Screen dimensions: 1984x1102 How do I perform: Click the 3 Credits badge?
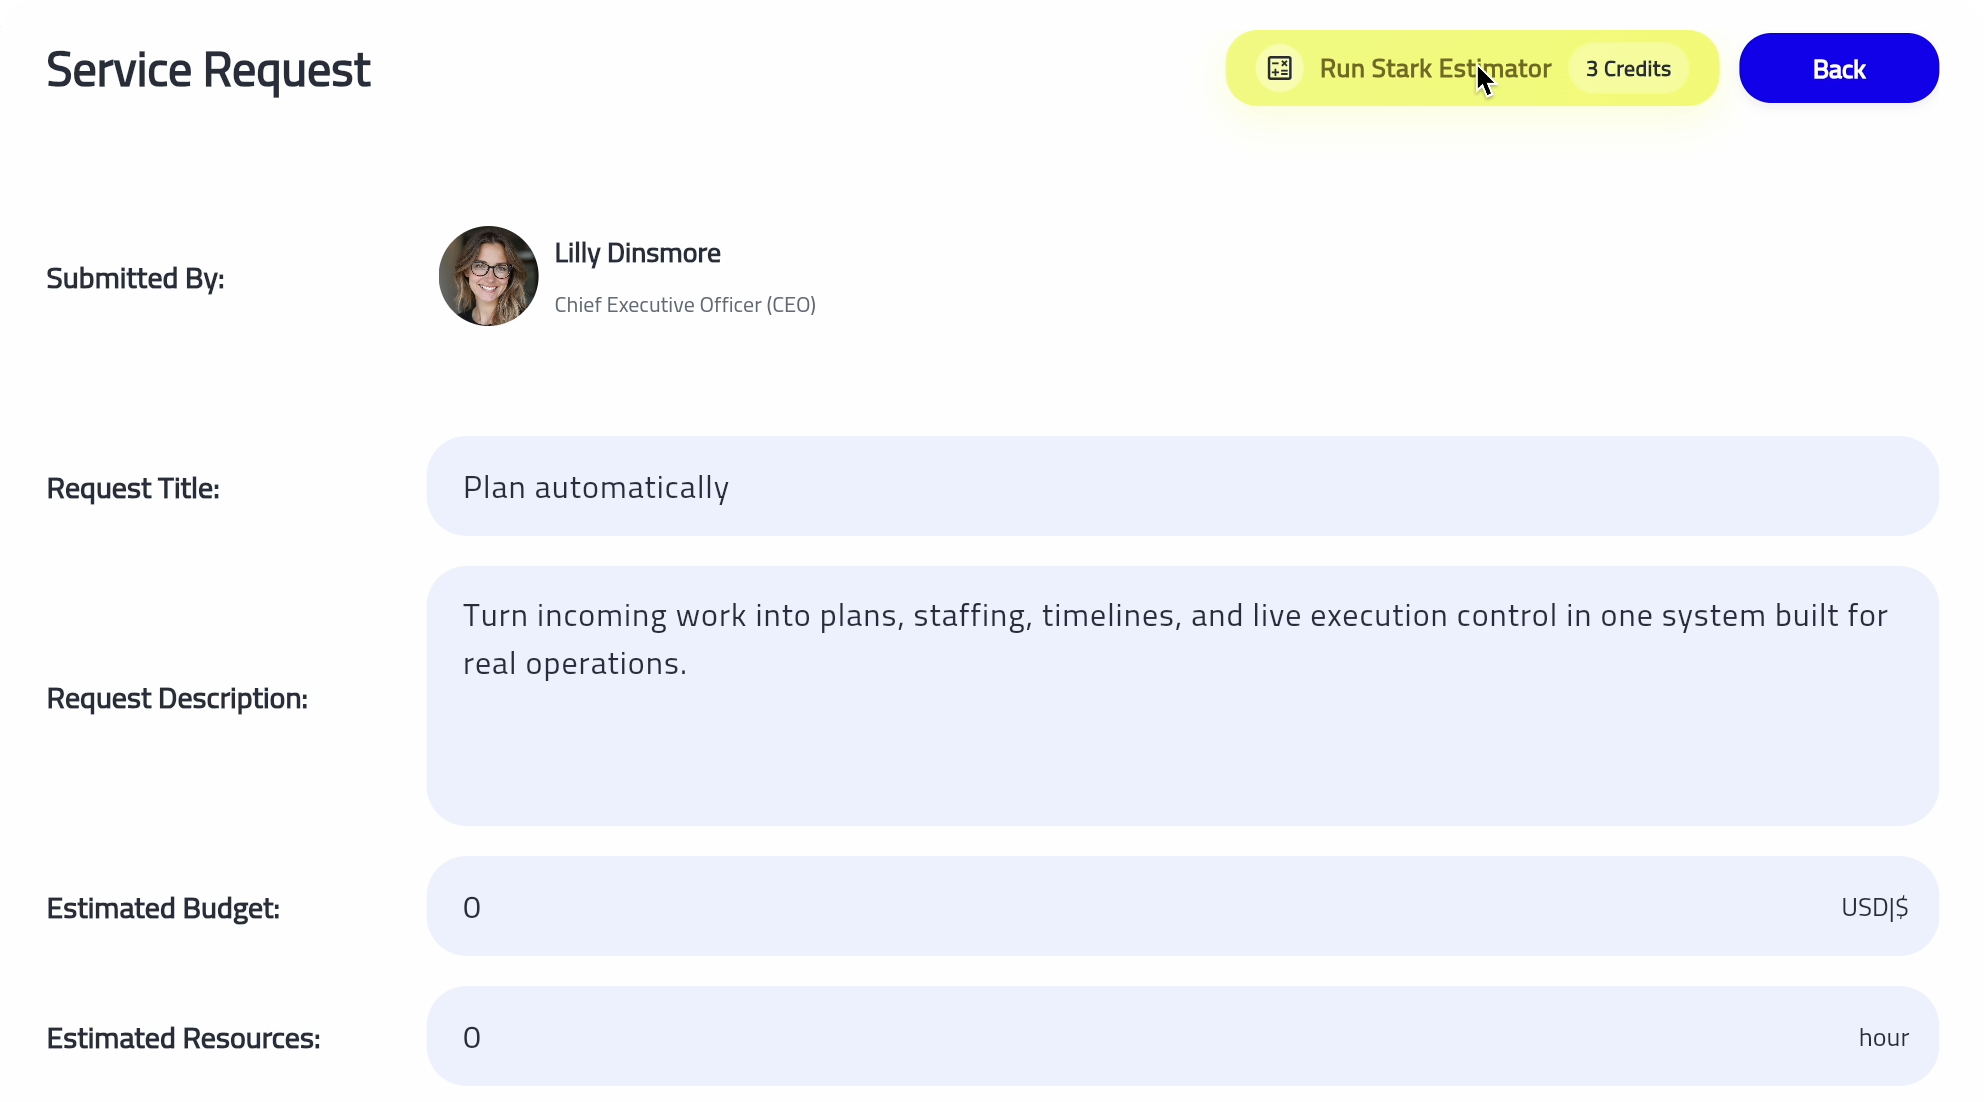[1628, 69]
